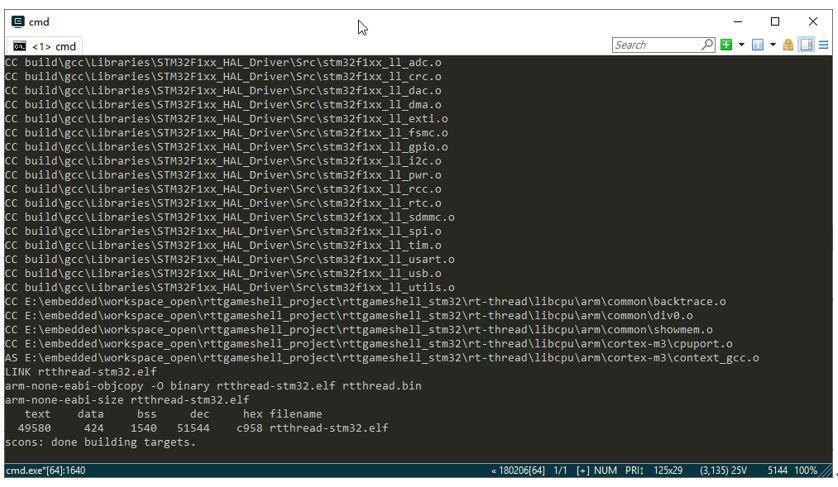Click 'arm-none-eabi-size rtthread-stm32.elf' line
Image resolution: width=838 pixels, height=487 pixels.
point(127,400)
